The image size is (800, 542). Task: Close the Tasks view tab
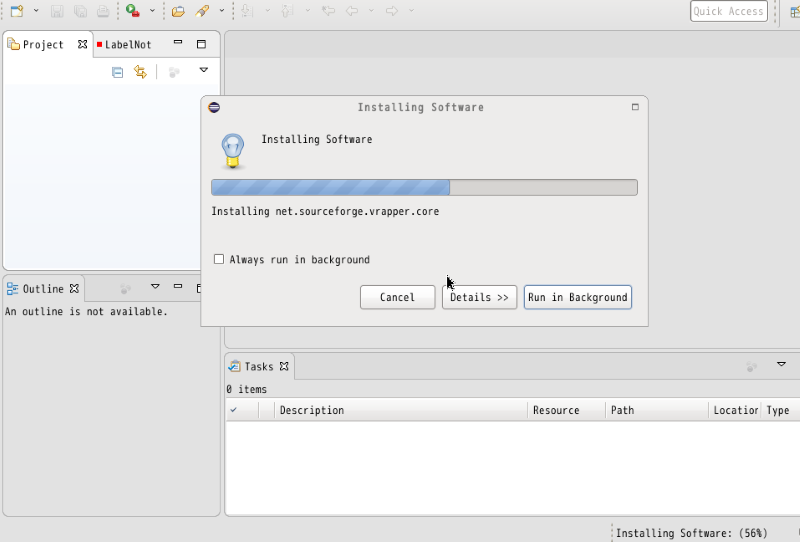pos(284,366)
